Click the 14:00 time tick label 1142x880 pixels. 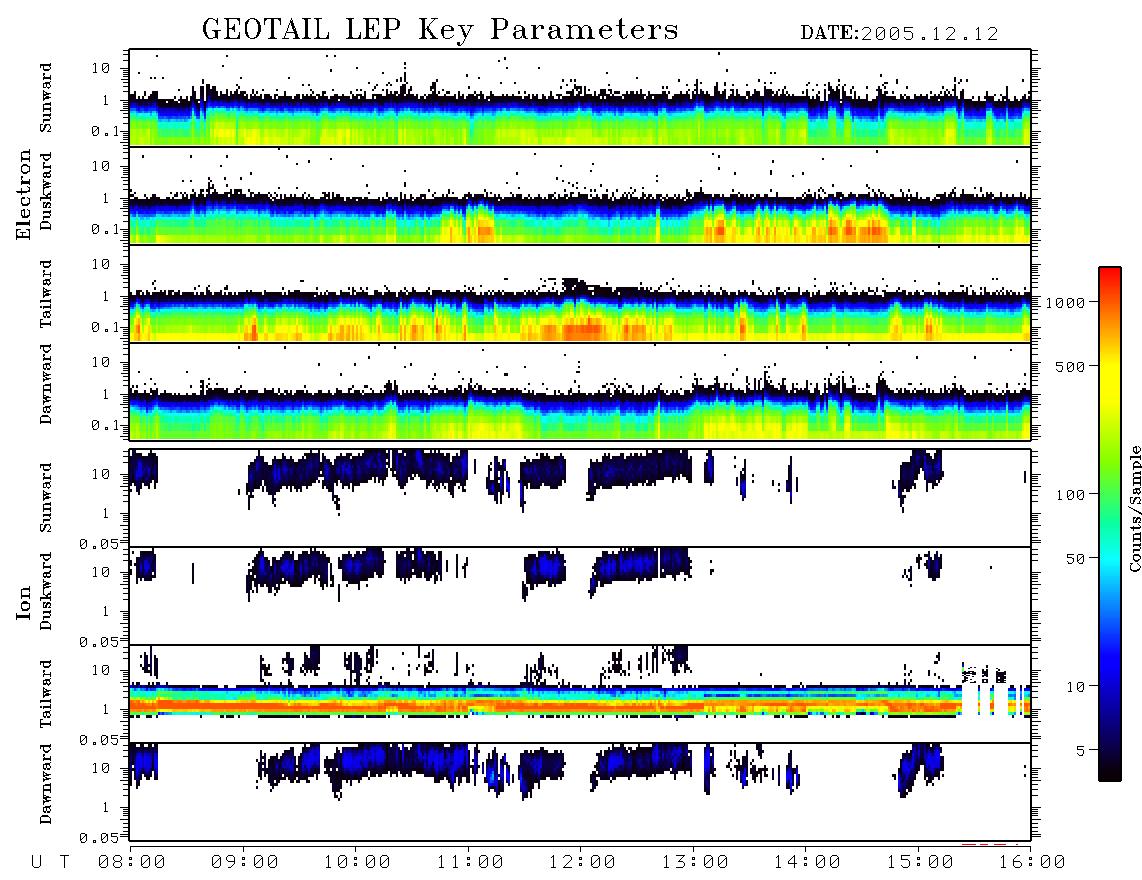click(807, 862)
